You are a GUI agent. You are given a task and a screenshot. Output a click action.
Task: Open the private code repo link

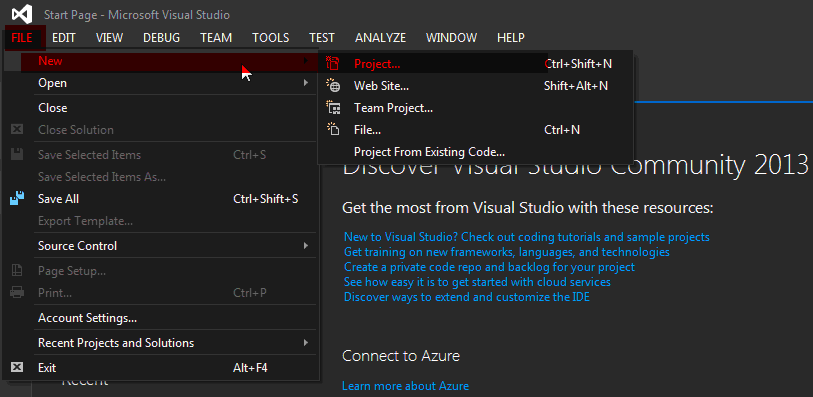pos(489,267)
